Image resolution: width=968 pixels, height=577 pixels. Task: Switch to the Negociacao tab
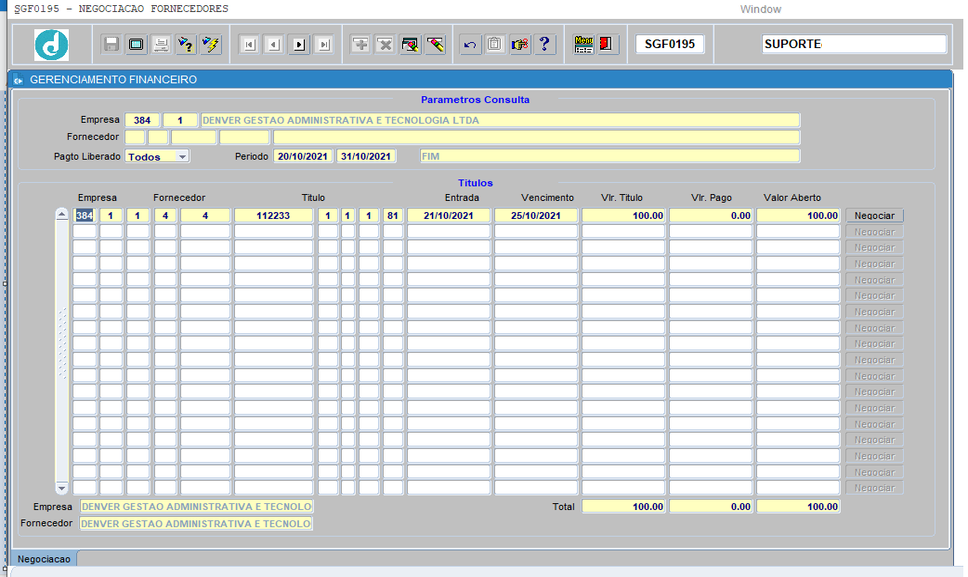coord(44,559)
